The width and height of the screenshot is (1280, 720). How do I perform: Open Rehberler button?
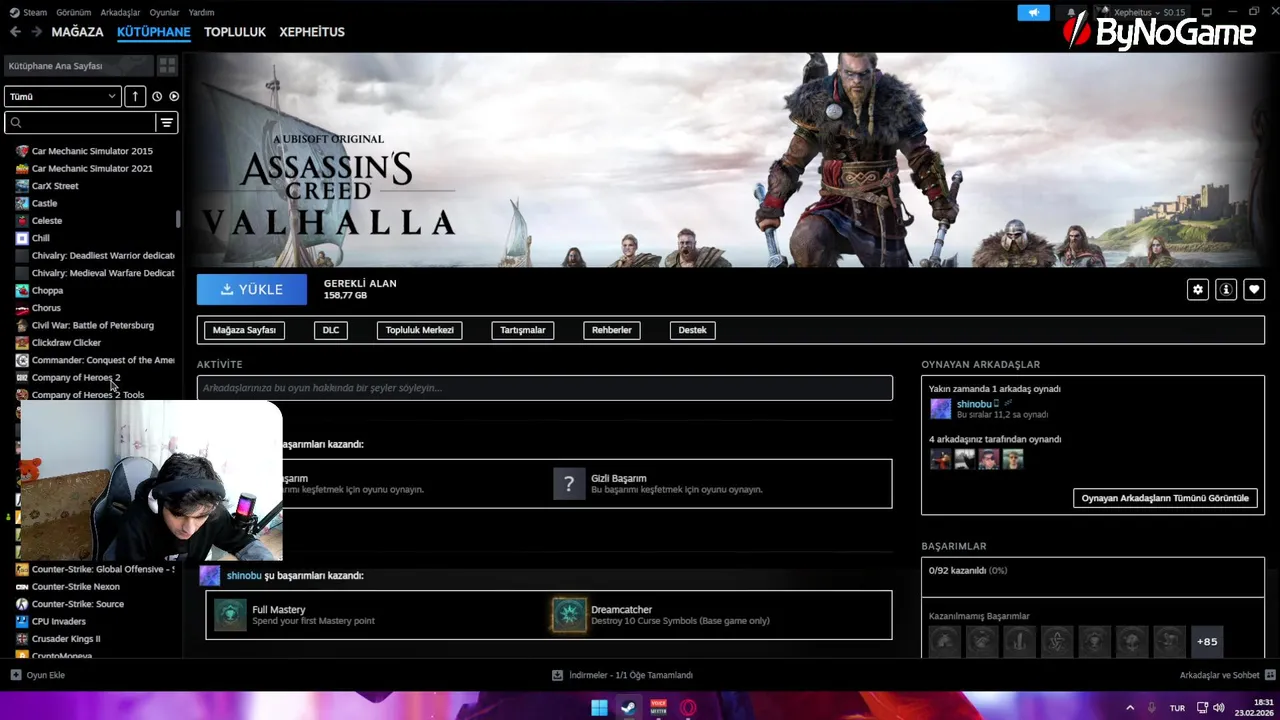point(612,330)
